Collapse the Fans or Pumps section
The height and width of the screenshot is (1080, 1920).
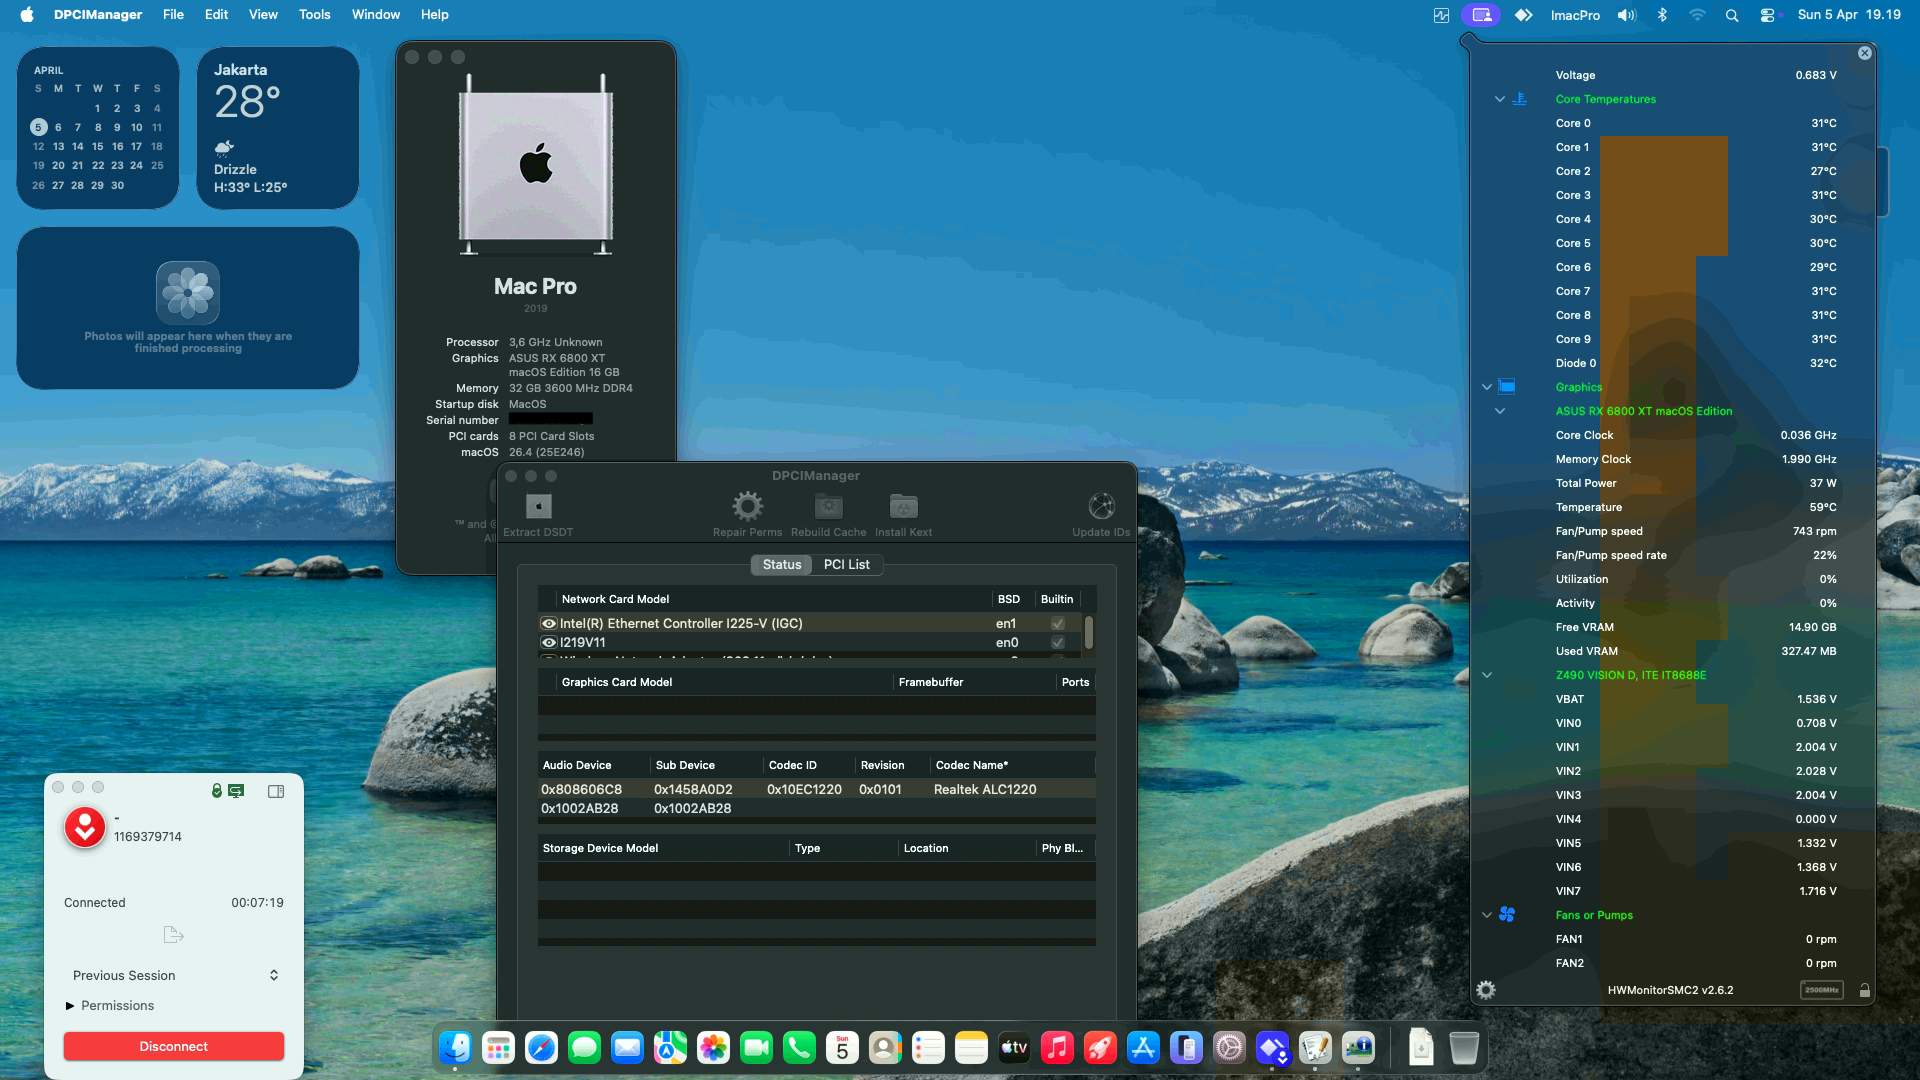(1487, 915)
